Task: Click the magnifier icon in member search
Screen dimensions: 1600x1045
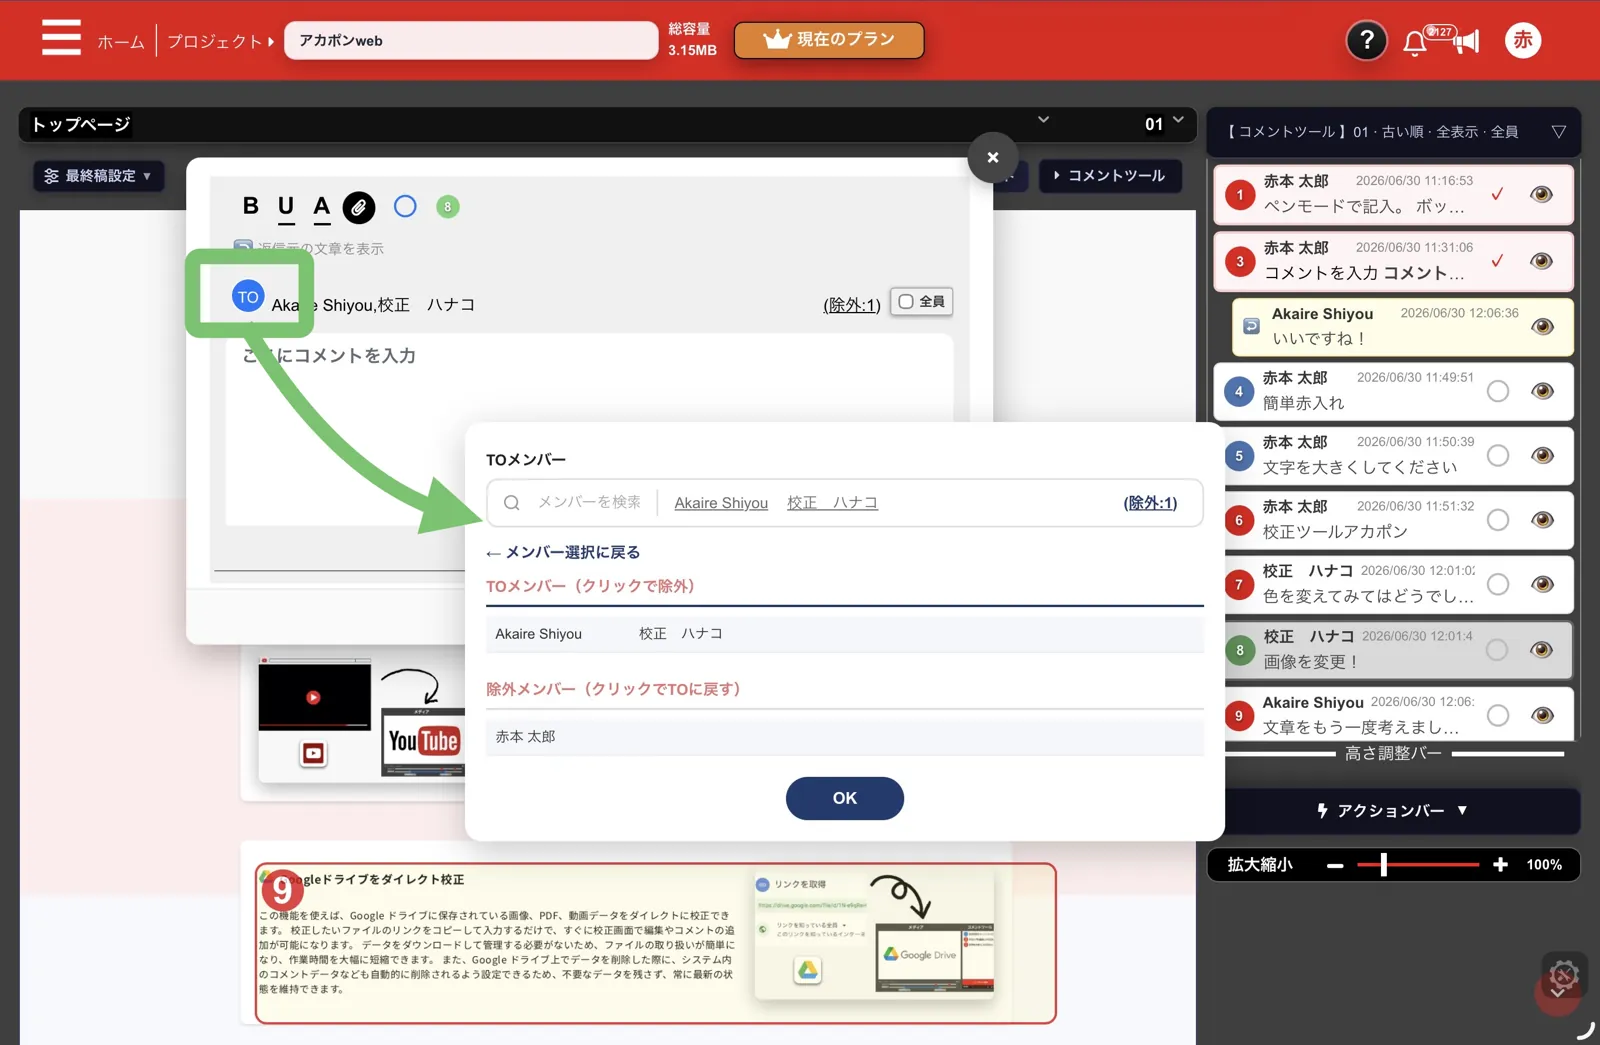Action: 511,503
